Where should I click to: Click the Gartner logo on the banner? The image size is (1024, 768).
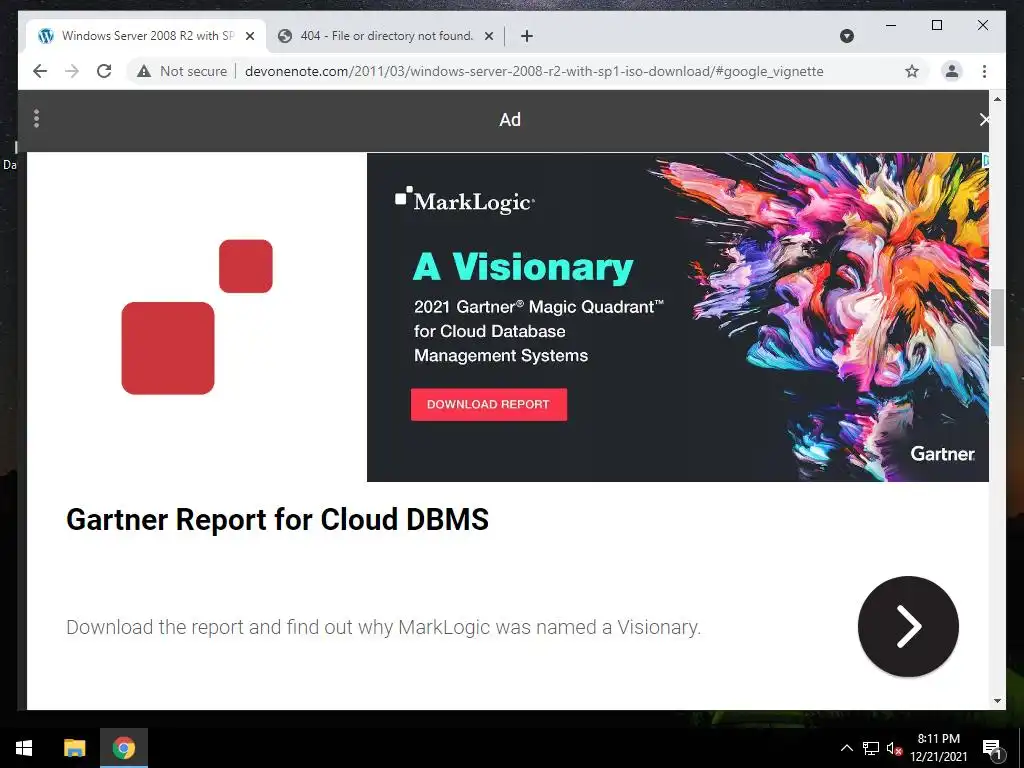click(942, 454)
